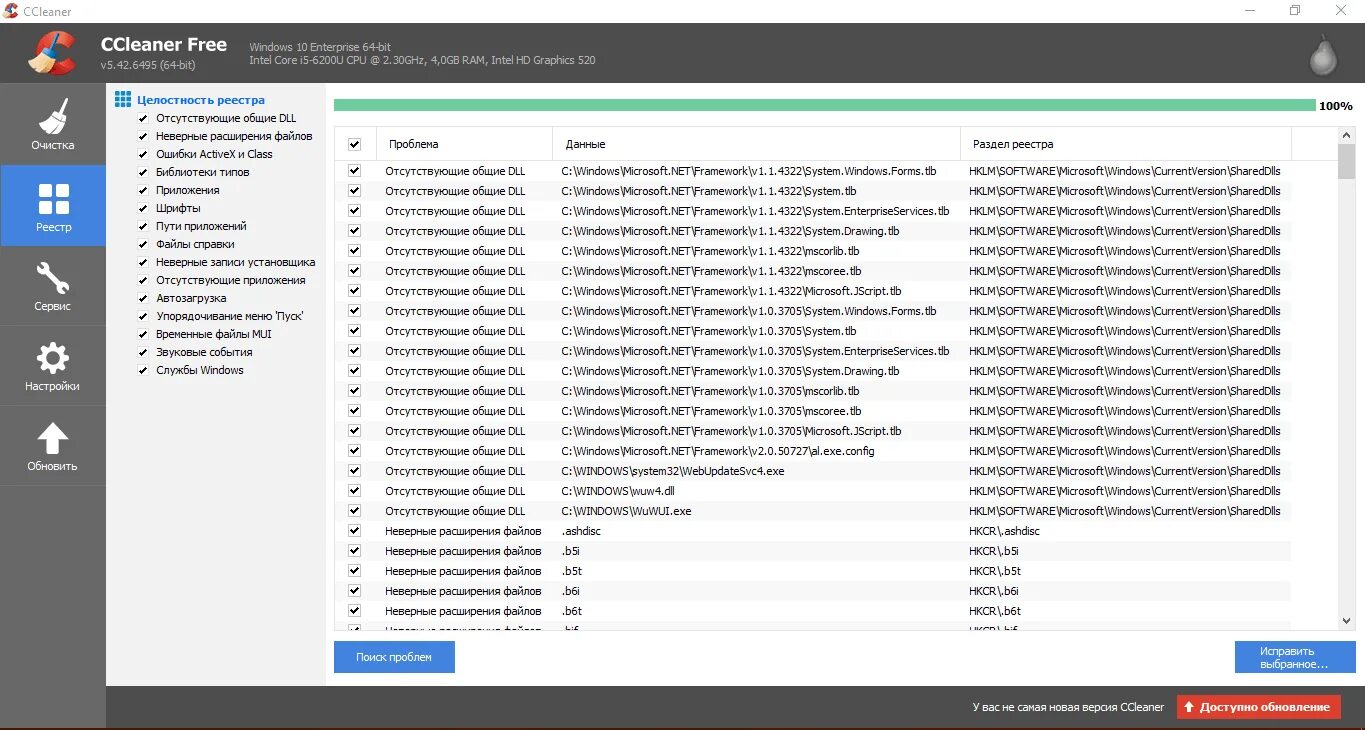Toggle the Отсутствующие приложения checkbox

(x=143, y=280)
